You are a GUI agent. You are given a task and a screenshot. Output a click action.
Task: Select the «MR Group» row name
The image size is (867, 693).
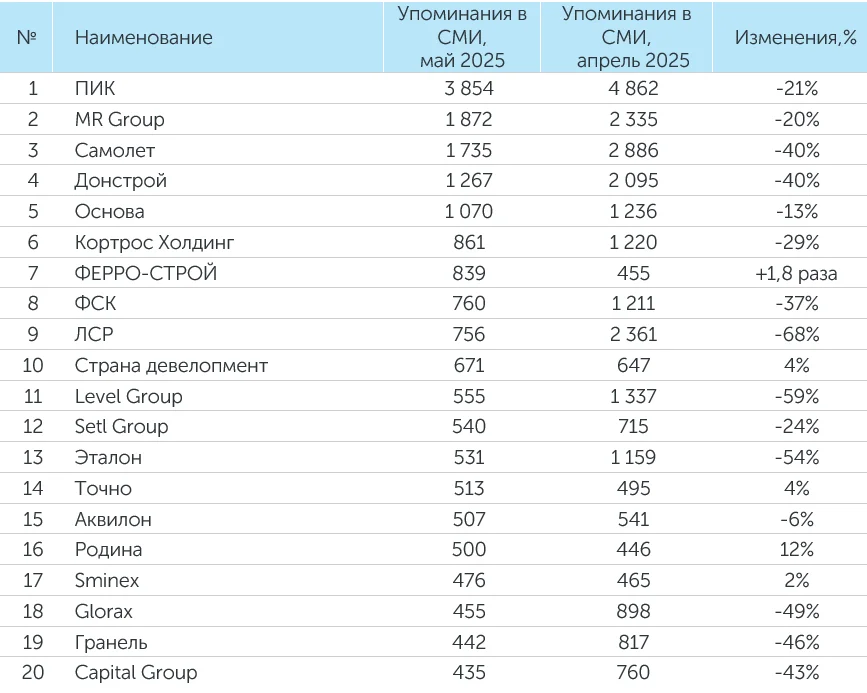[x=119, y=120]
